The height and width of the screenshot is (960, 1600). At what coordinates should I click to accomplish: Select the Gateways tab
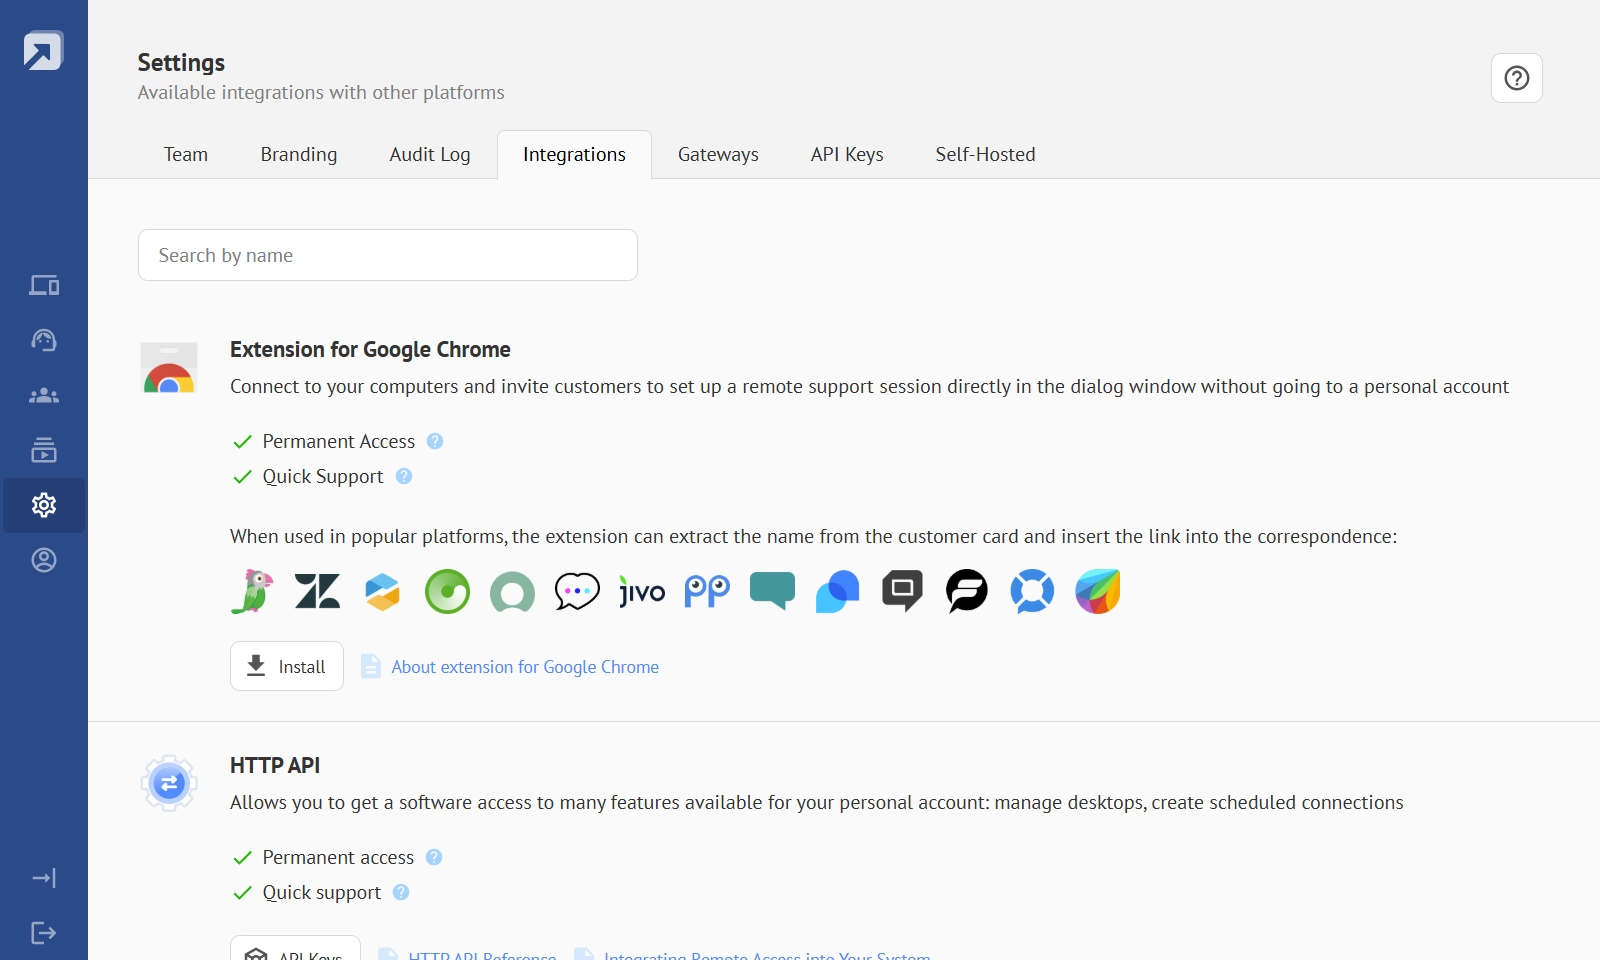click(718, 155)
